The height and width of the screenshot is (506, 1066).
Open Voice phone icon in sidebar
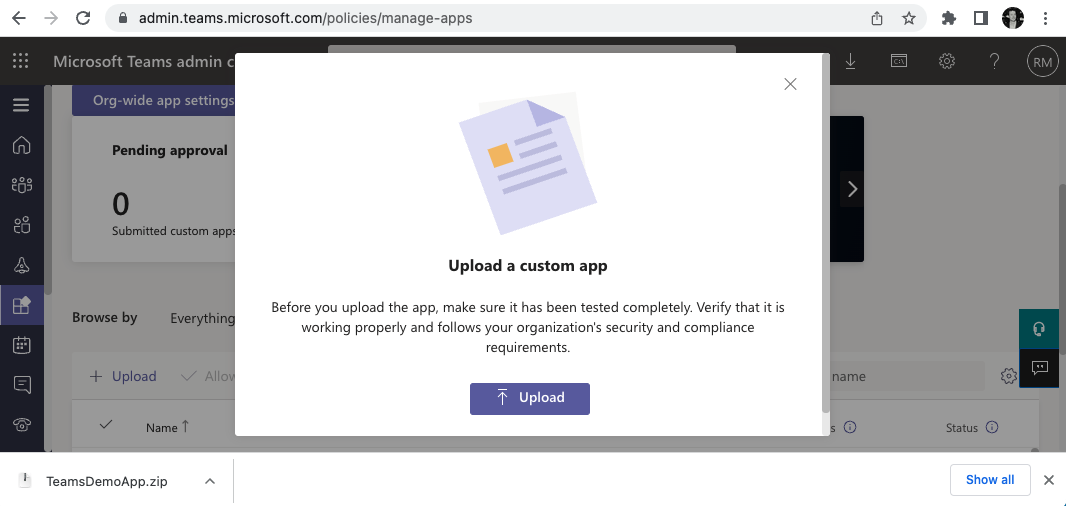tap(22, 425)
